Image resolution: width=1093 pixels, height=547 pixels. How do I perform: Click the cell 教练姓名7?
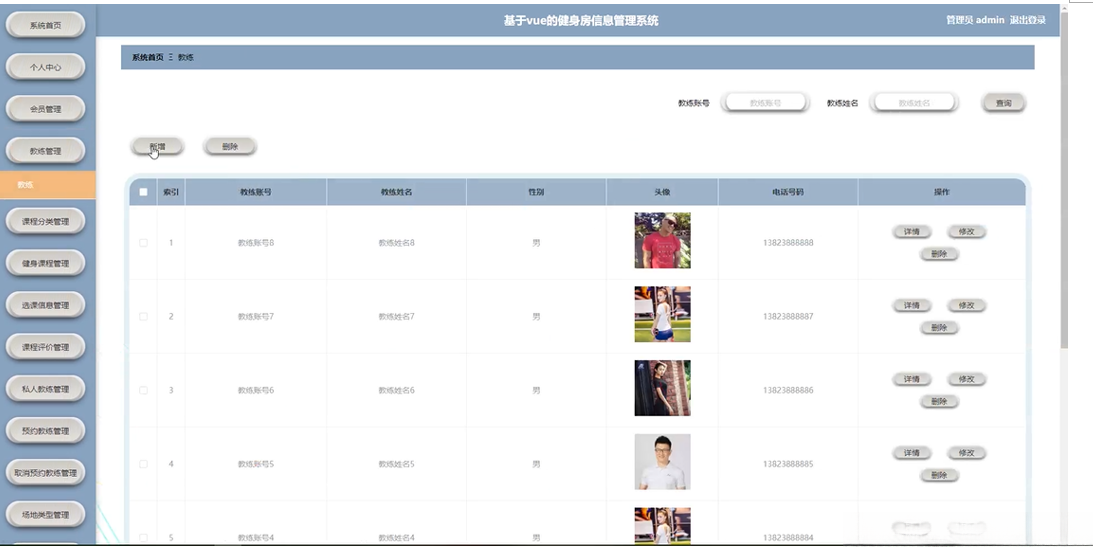397,316
